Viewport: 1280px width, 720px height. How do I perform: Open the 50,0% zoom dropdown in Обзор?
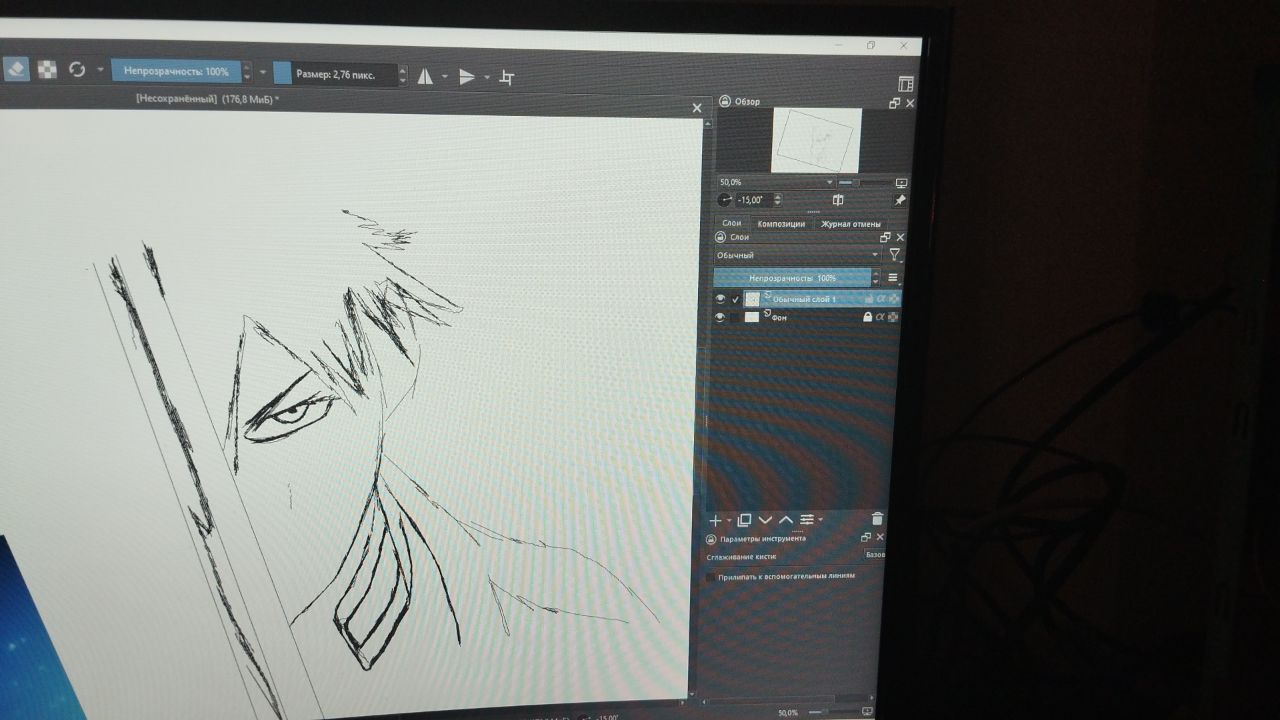(x=775, y=182)
